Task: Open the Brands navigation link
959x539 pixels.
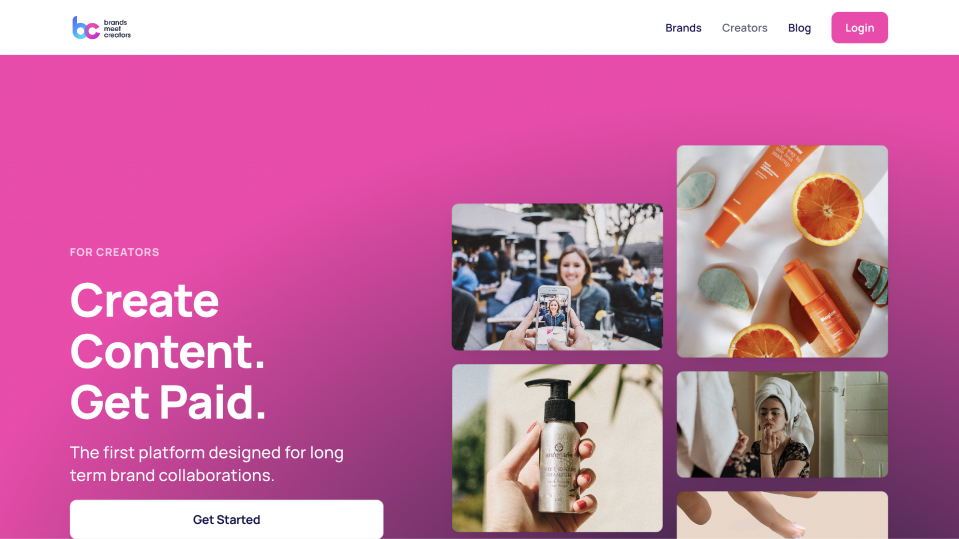Action: 683,28
